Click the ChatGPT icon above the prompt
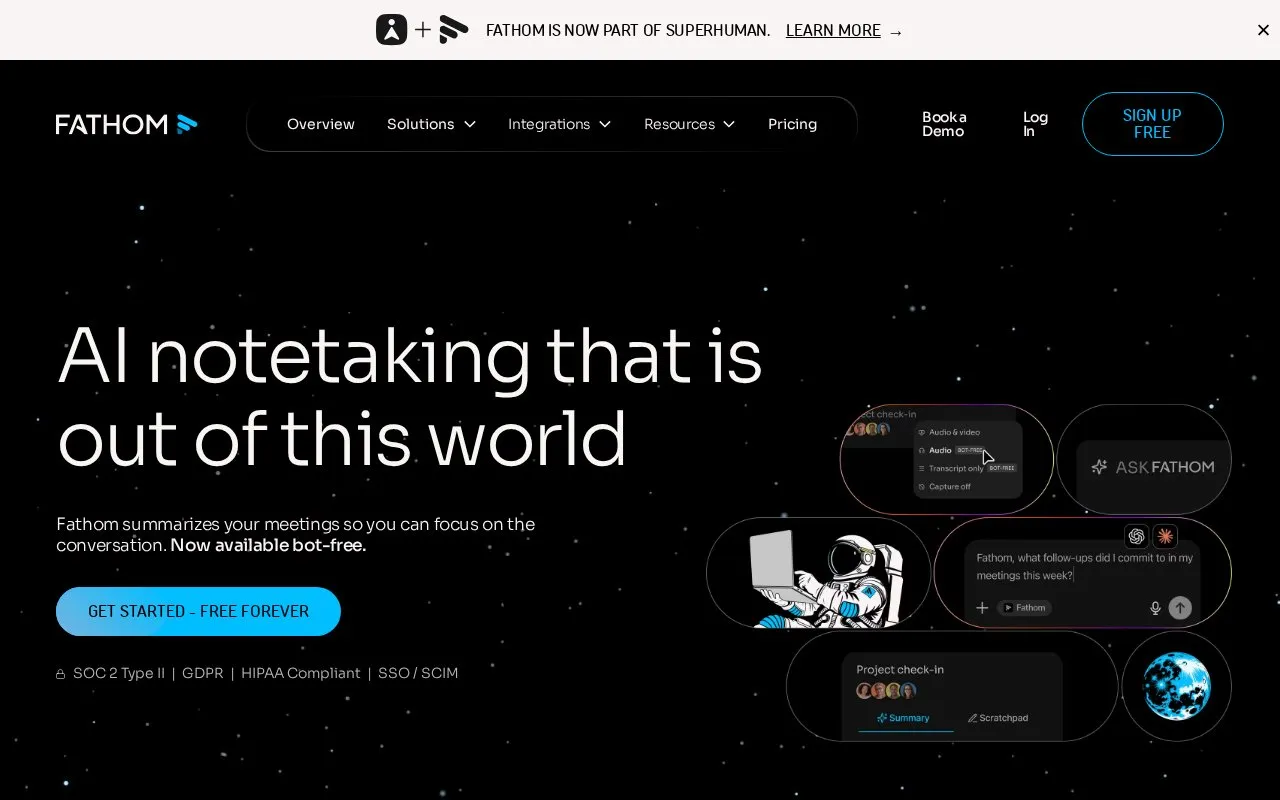The width and height of the screenshot is (1280, 800). [x=1136, y=536]
